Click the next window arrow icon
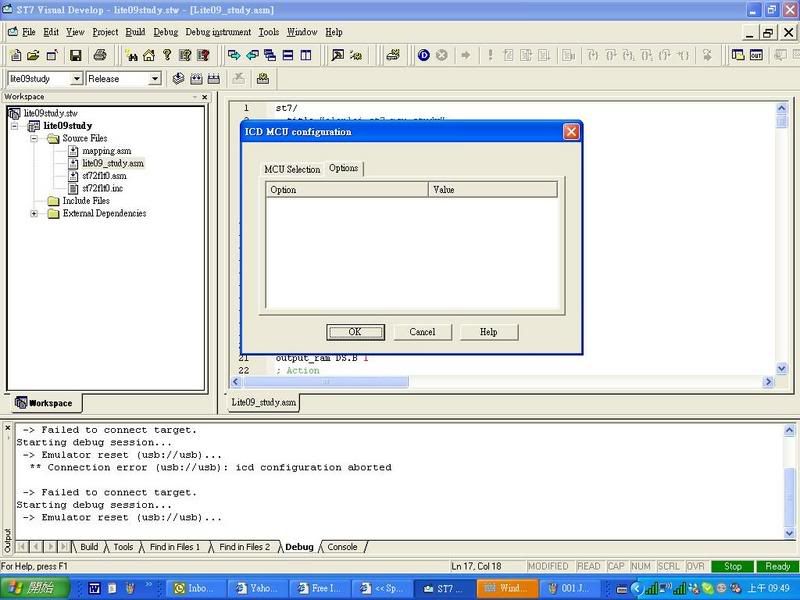The width and height of the screenshot is (800, 600). click(234, 55)
